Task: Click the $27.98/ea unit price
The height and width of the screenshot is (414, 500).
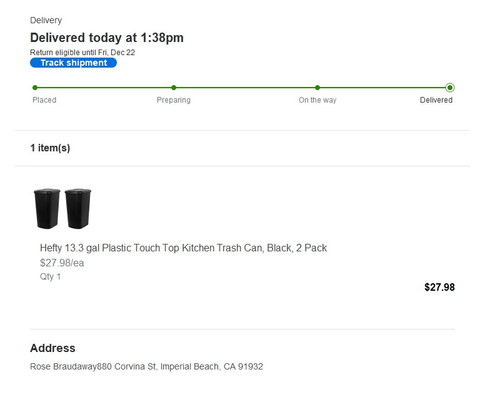Action: [x=62, y=263]
